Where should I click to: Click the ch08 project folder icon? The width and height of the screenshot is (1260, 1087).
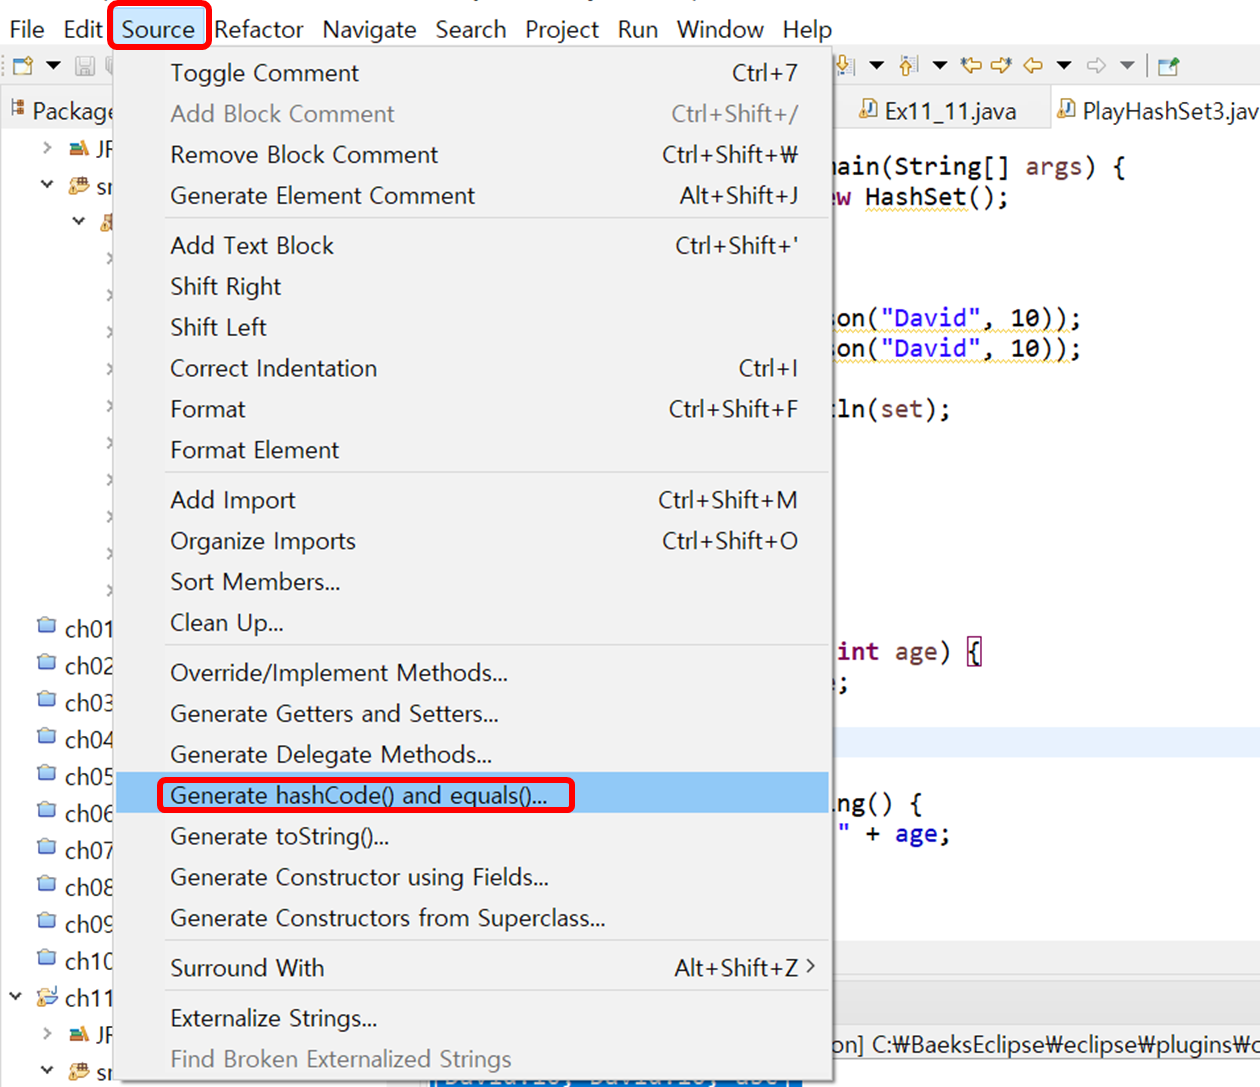[x=47, y=885]
